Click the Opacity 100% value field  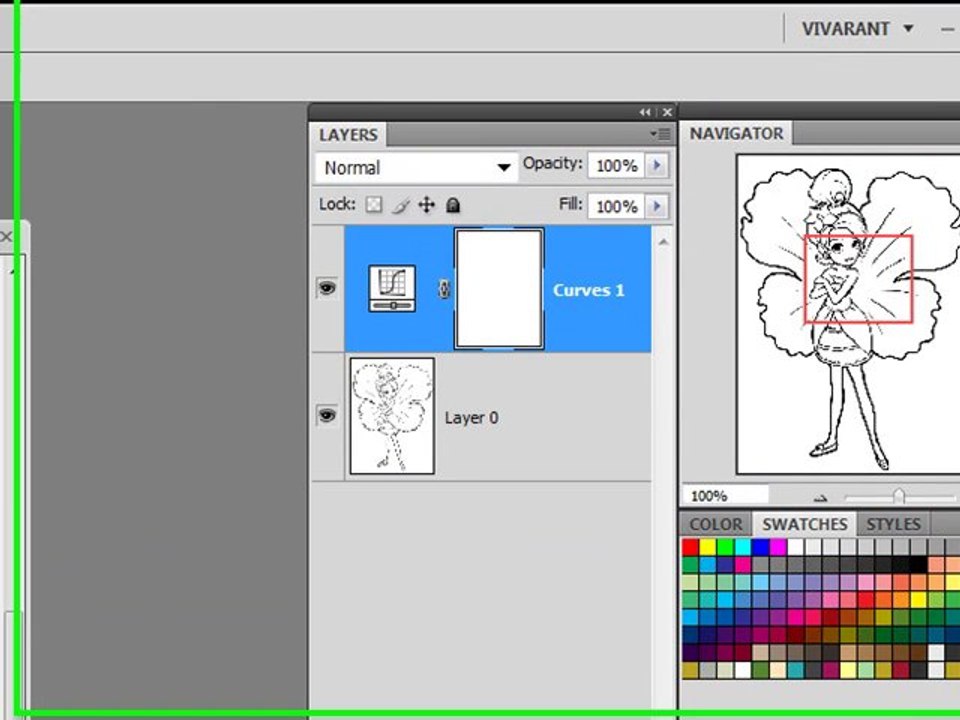click(x=617, y=165)
